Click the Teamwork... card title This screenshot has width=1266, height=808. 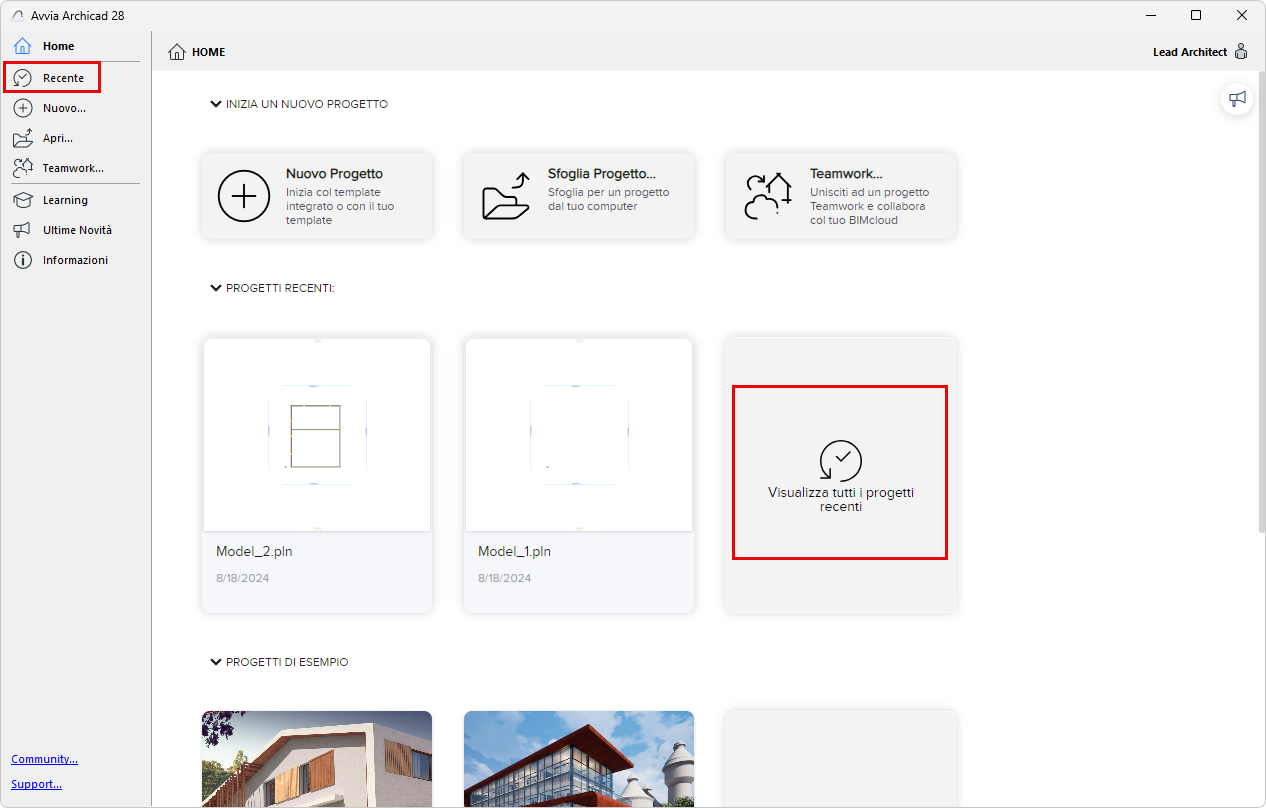pos(846,174)
